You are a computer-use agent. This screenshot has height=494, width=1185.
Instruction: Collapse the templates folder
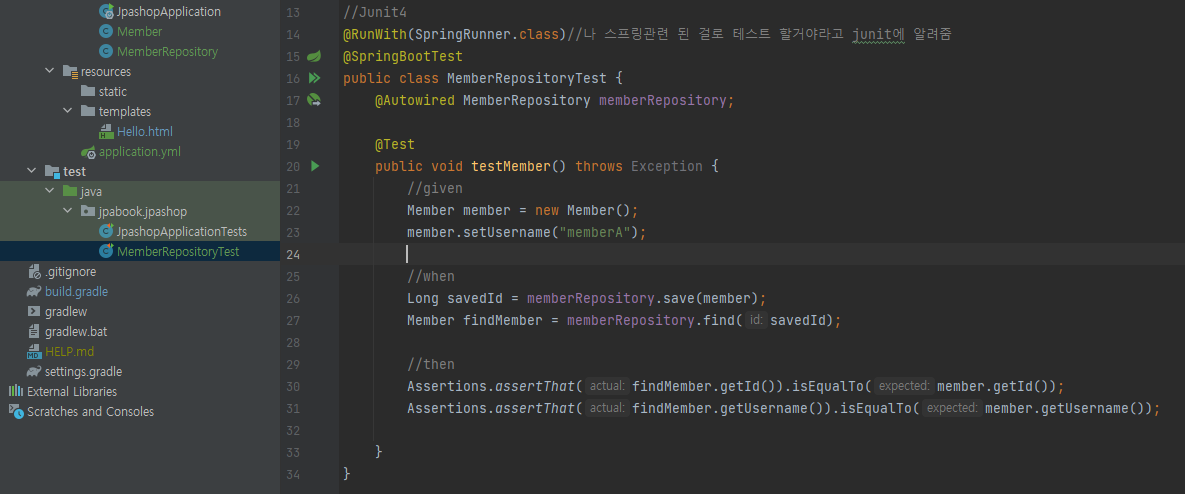tap(68, 111)
